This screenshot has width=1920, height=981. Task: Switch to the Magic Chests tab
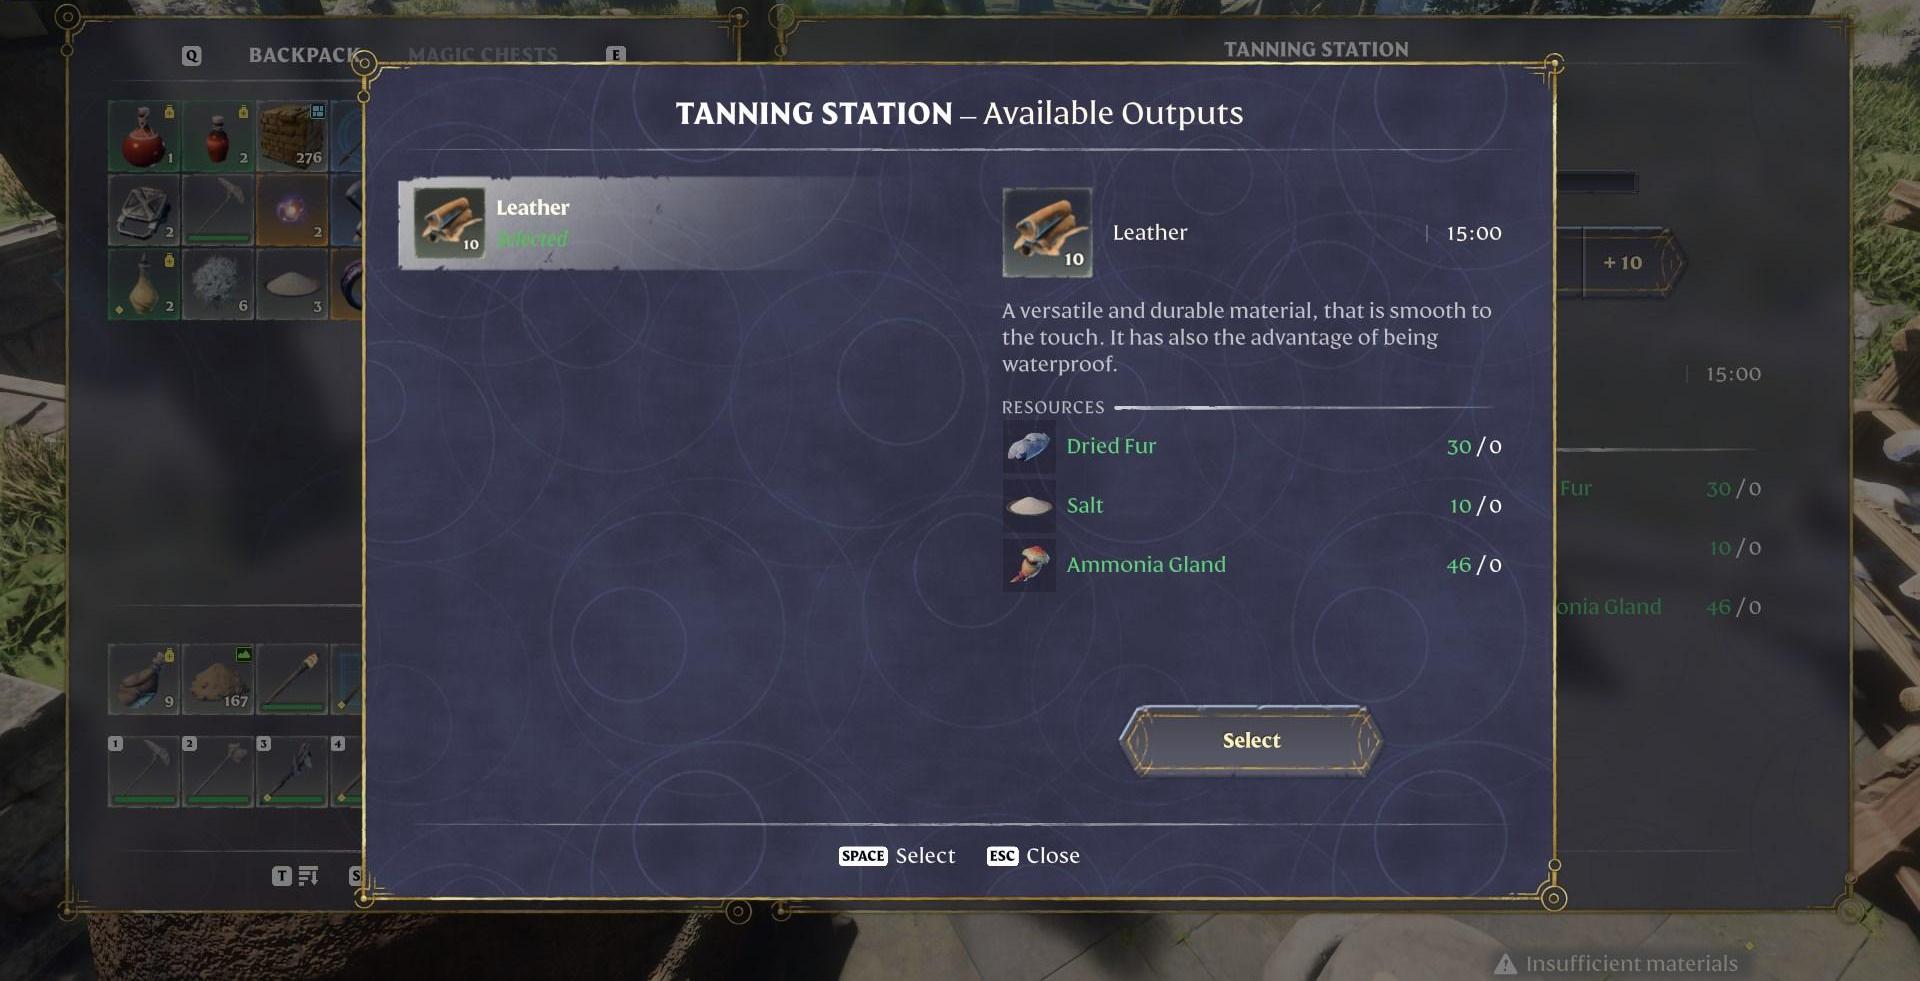(x=483, y=55)
